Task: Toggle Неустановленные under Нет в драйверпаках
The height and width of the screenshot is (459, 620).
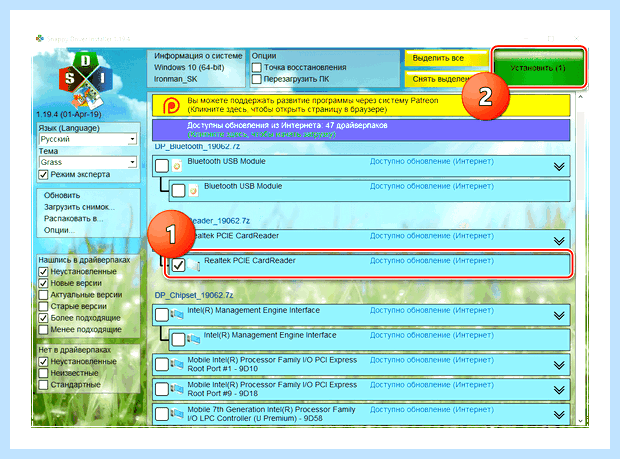Action: click(x=43, y=362)
